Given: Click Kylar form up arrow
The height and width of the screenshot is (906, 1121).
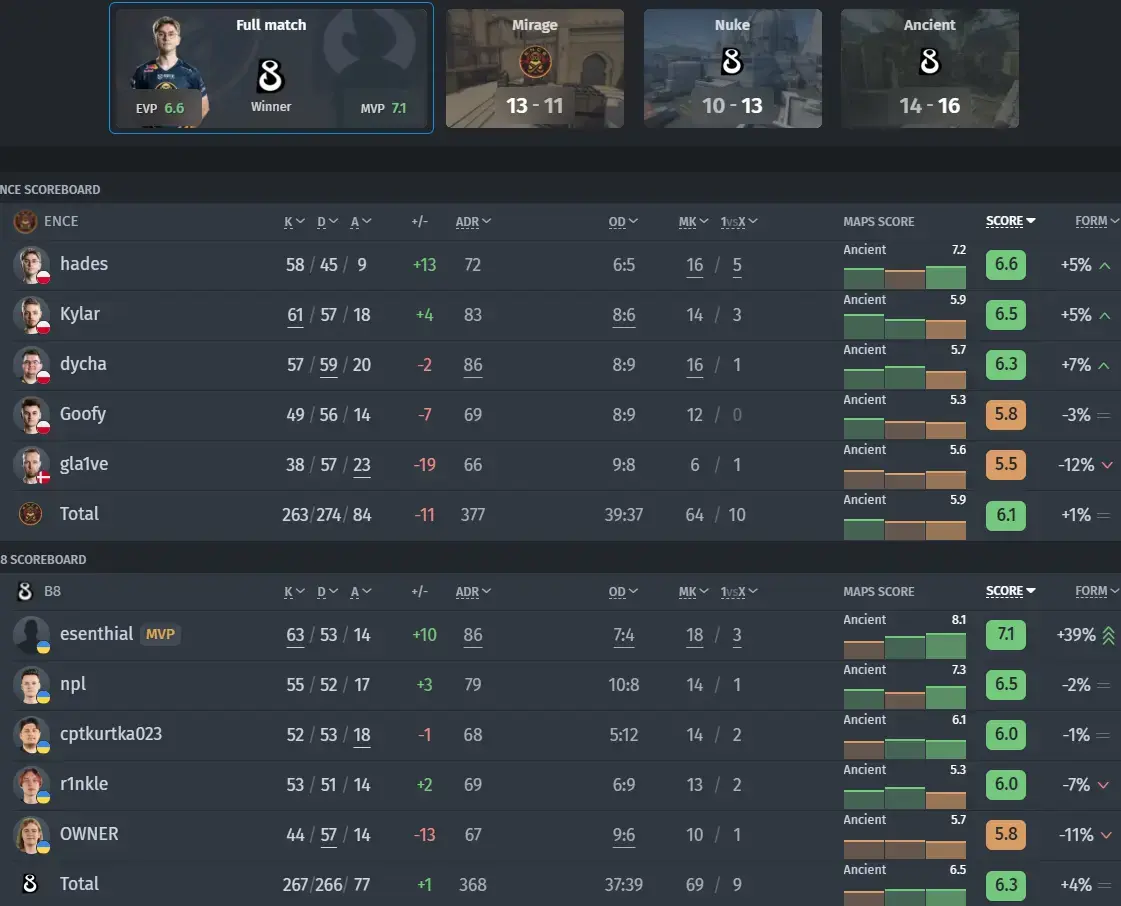Looking at the screenshot, I should (x=1105, y=315).
